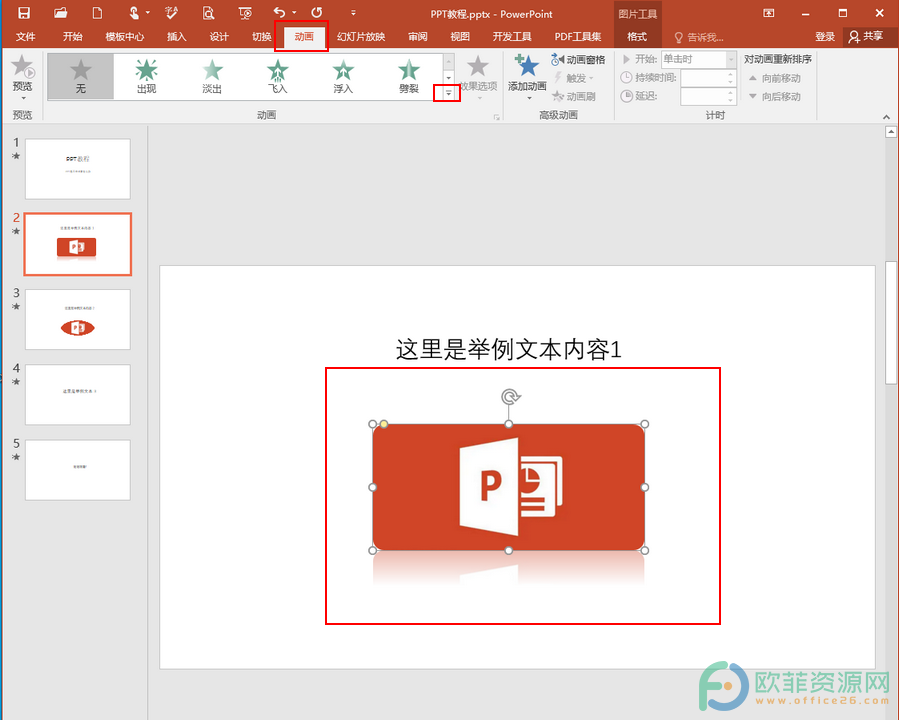The image size is (899, 720).
Task: Click the rotation handle above the picture
Action: coord(510,397)
